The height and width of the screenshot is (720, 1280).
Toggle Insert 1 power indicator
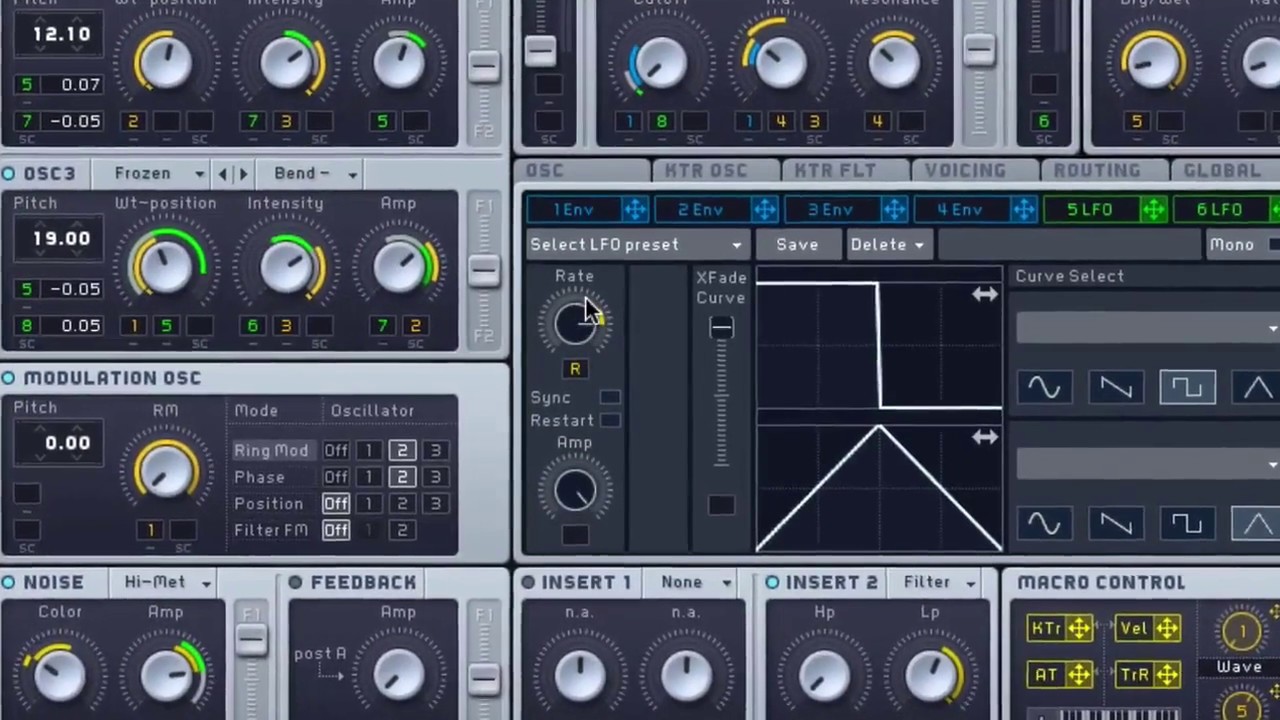(527, 582)
